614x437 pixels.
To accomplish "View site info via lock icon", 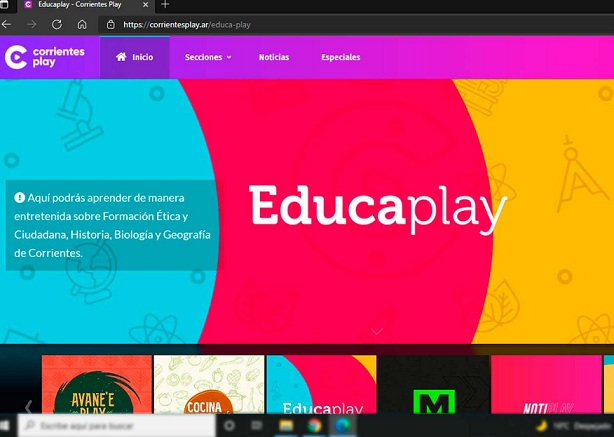I will [111, 25].
